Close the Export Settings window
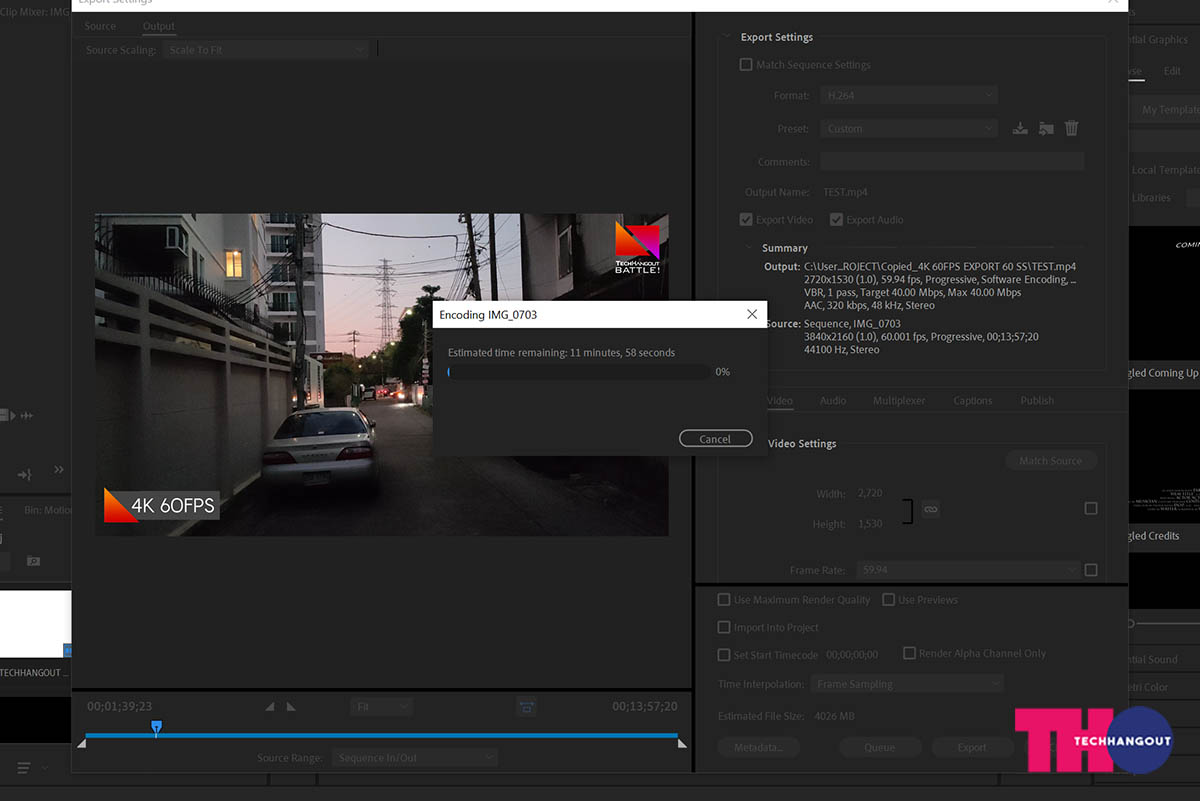 tap(1113, 3)
